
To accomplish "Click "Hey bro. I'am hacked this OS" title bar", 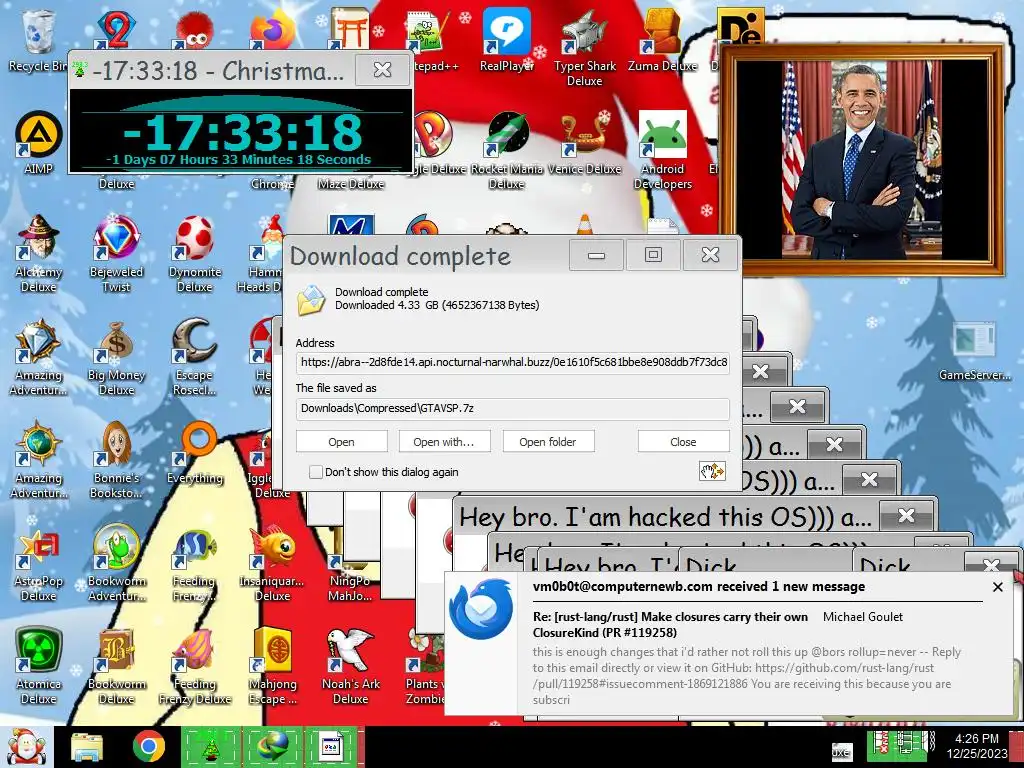I will [666, 517].
